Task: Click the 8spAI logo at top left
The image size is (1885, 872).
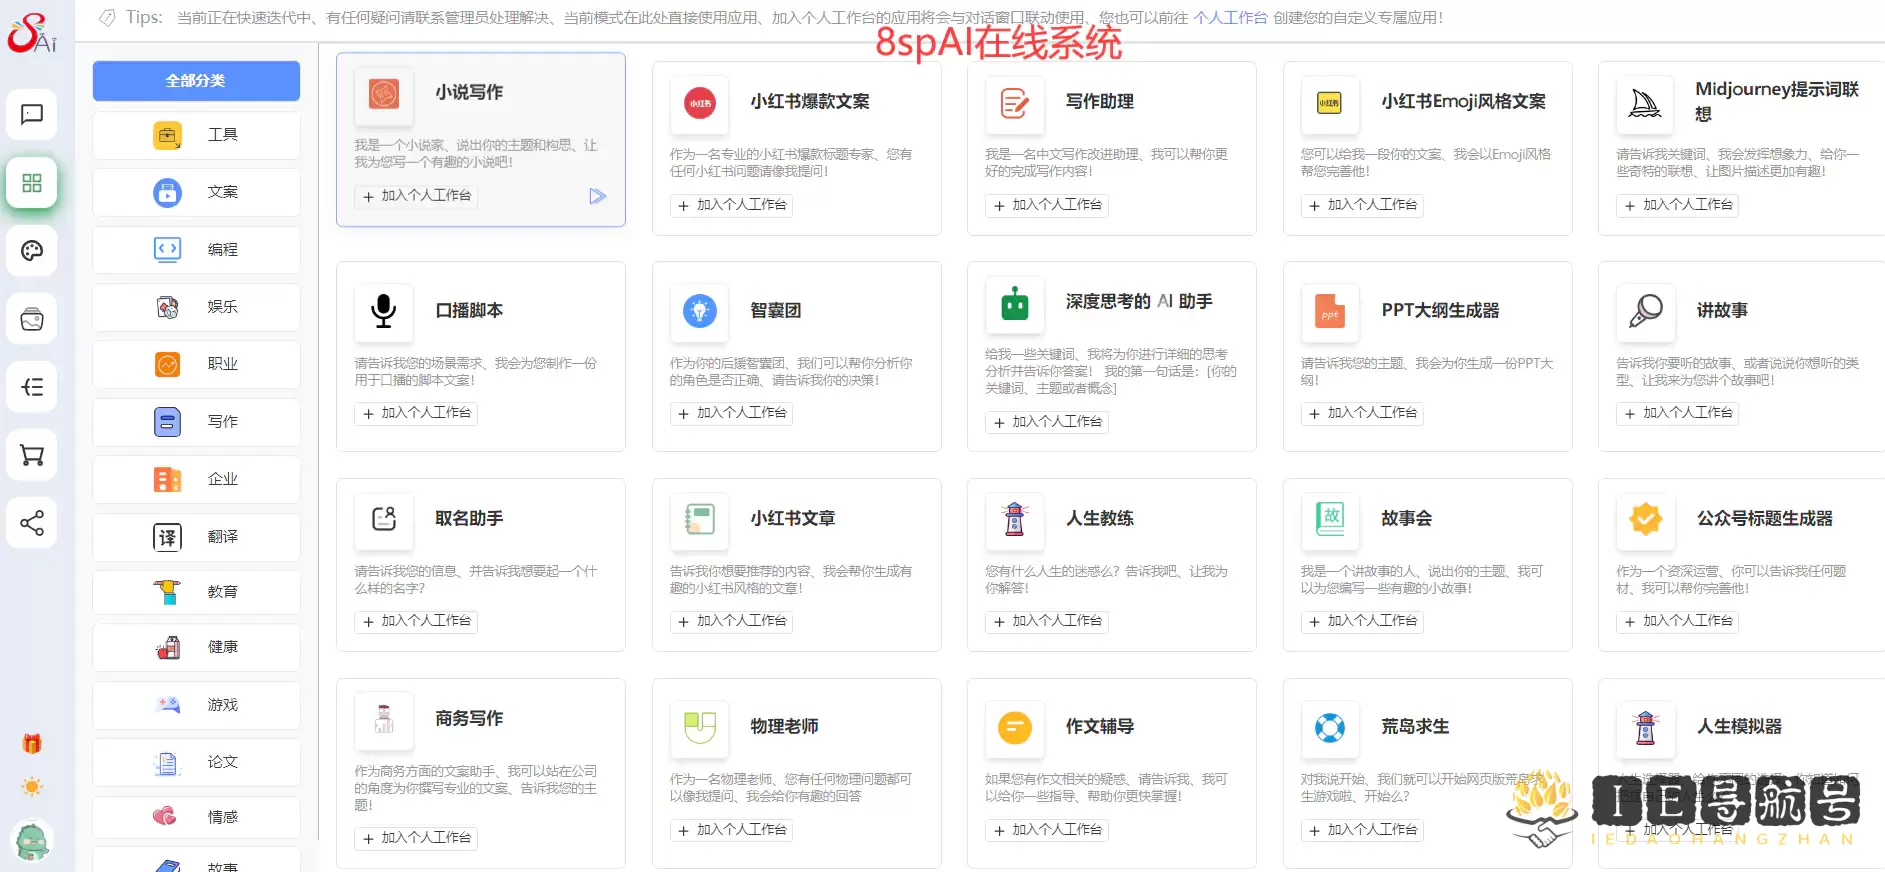Action: [x=32, y=33]
